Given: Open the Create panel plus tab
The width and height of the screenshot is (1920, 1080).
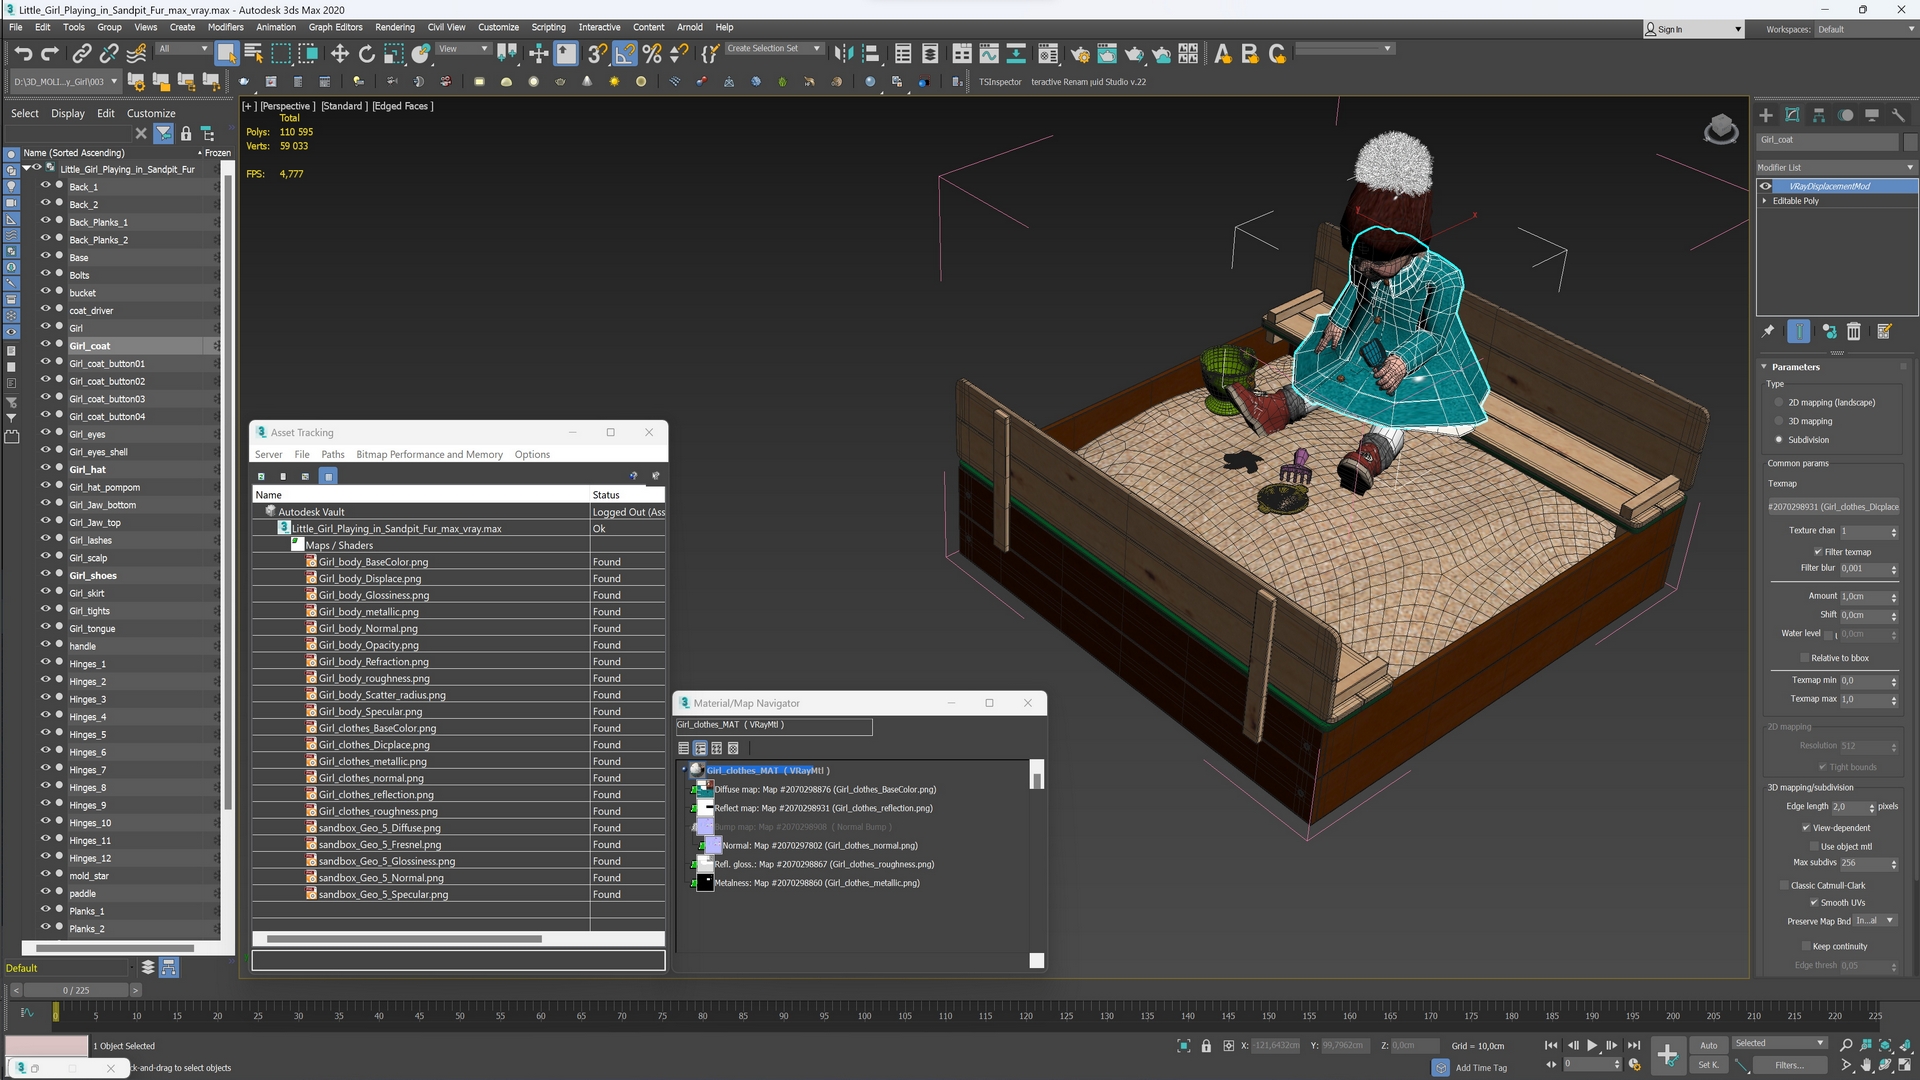Looking at the screenshot, I should (1766, 115).
